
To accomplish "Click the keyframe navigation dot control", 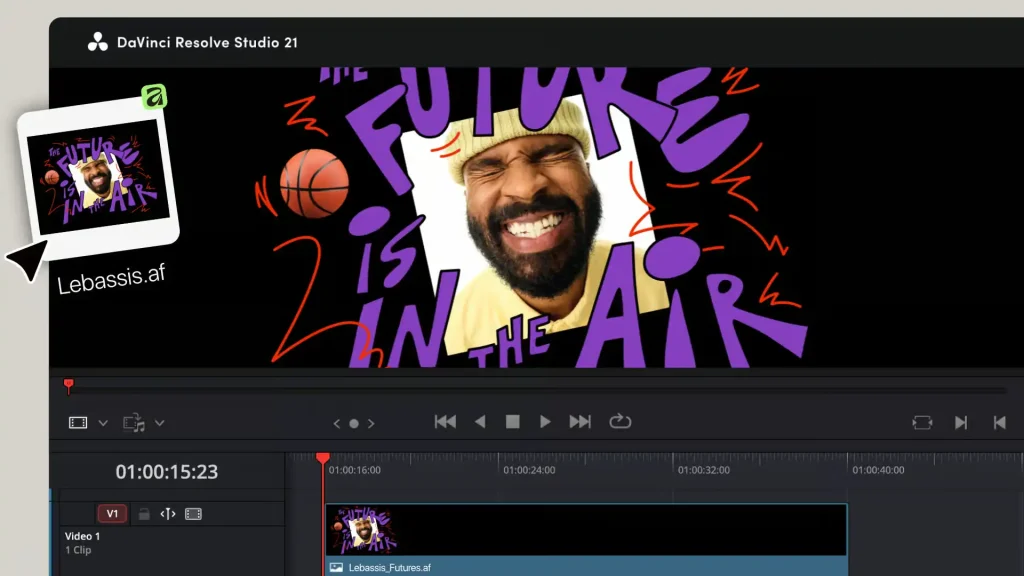I will coord(353,424).
